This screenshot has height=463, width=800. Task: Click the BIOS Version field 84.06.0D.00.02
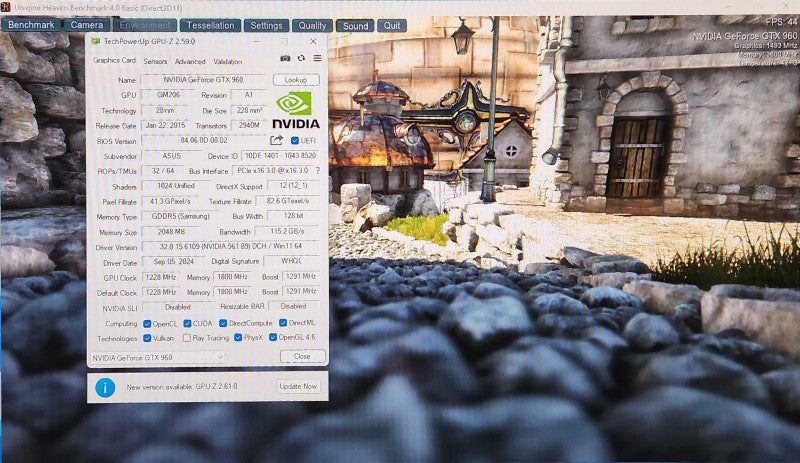click(204, 140)
